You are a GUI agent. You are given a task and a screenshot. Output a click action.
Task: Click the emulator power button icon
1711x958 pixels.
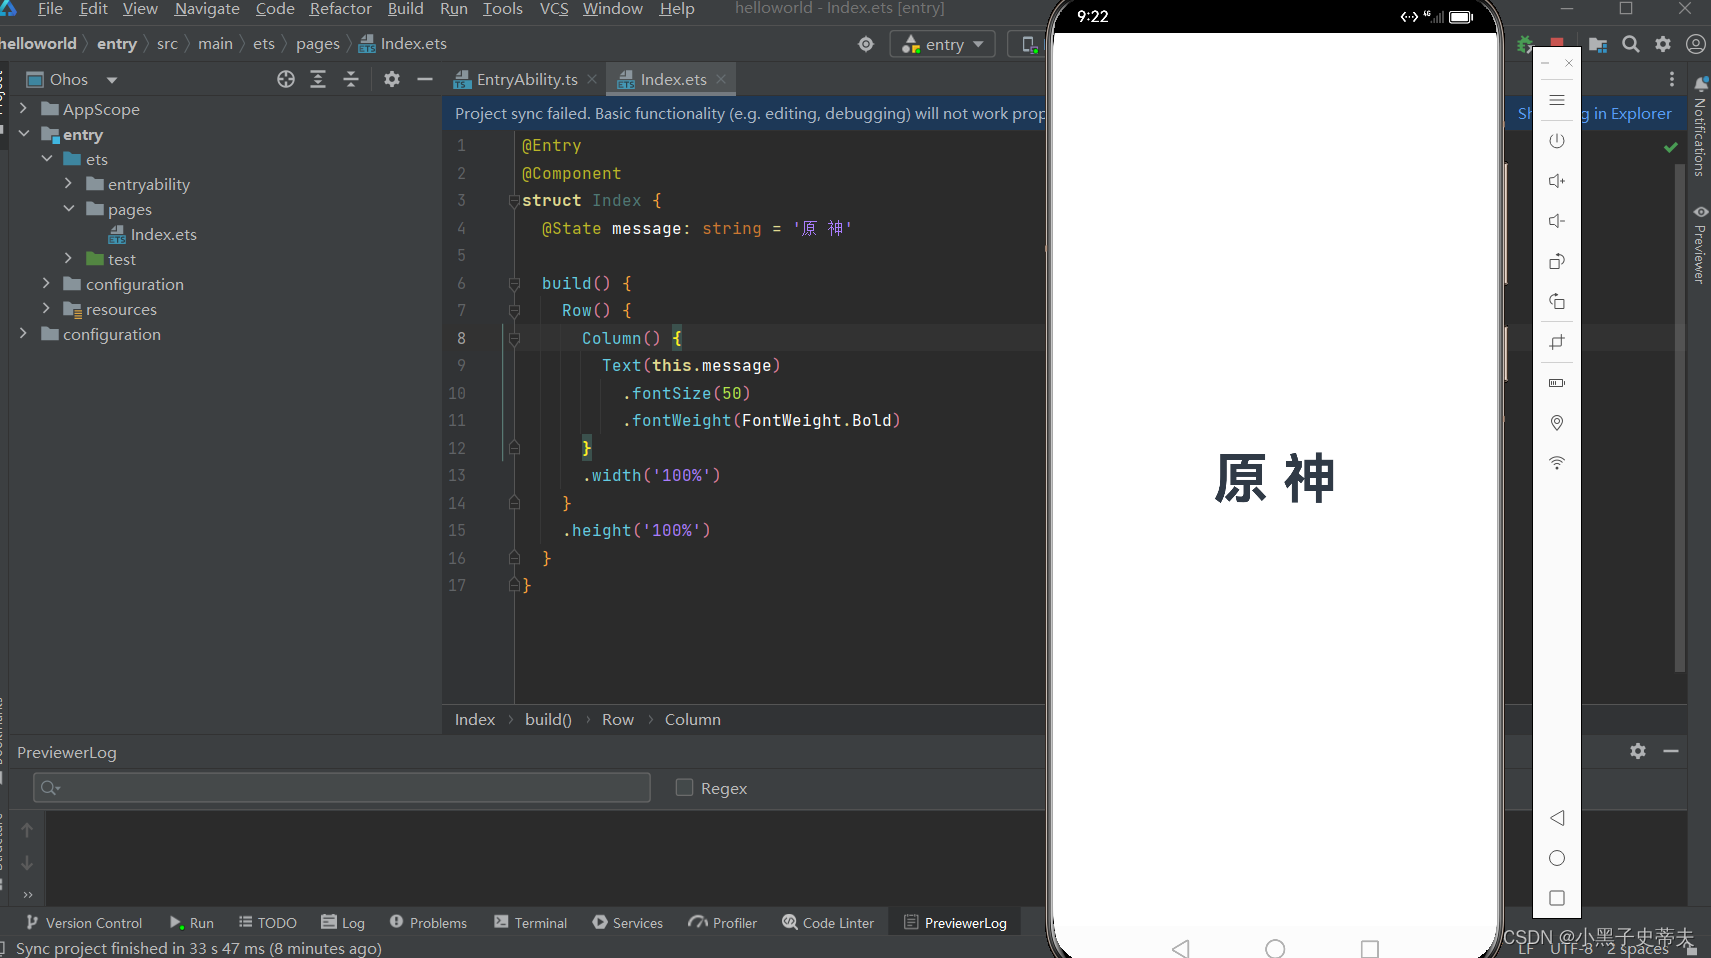point(1557,141)
